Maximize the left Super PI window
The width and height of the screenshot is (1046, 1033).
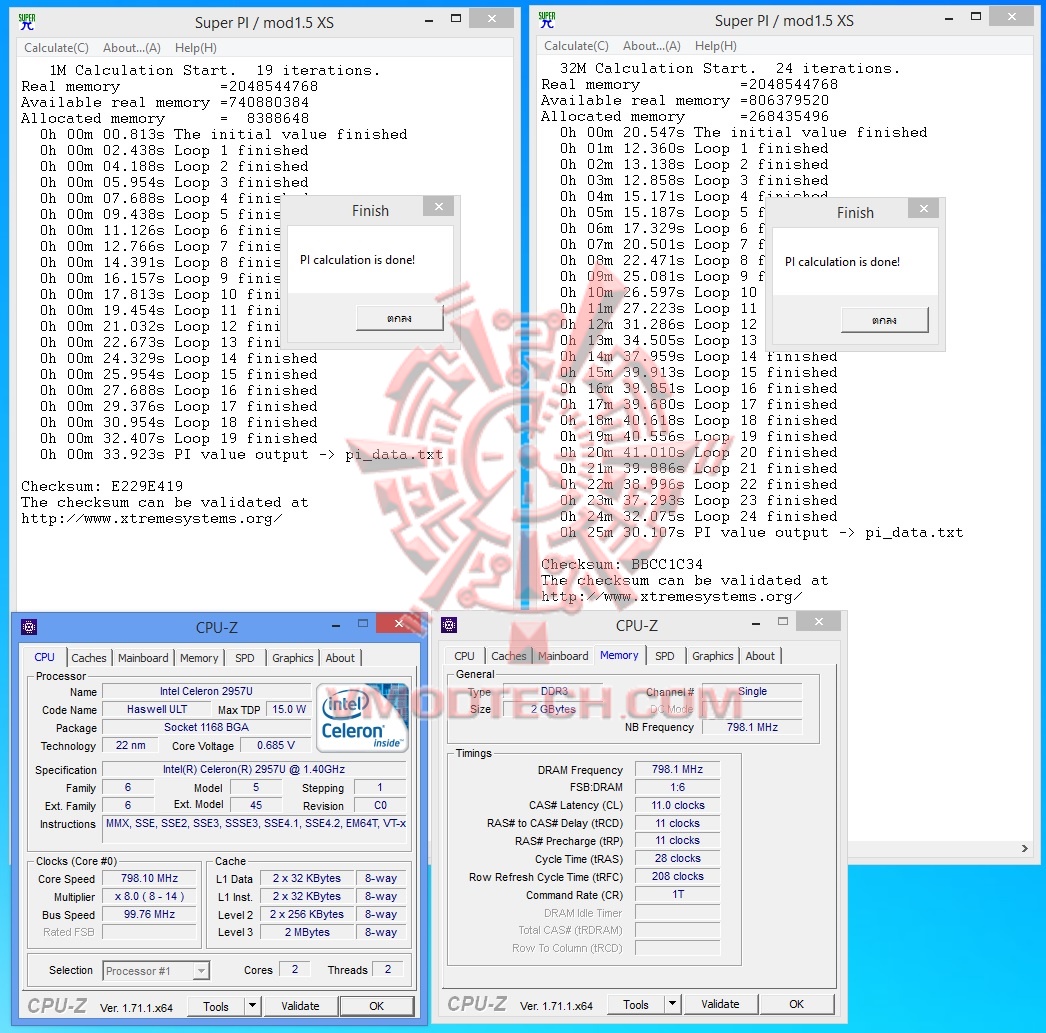(x=456, y=19)
